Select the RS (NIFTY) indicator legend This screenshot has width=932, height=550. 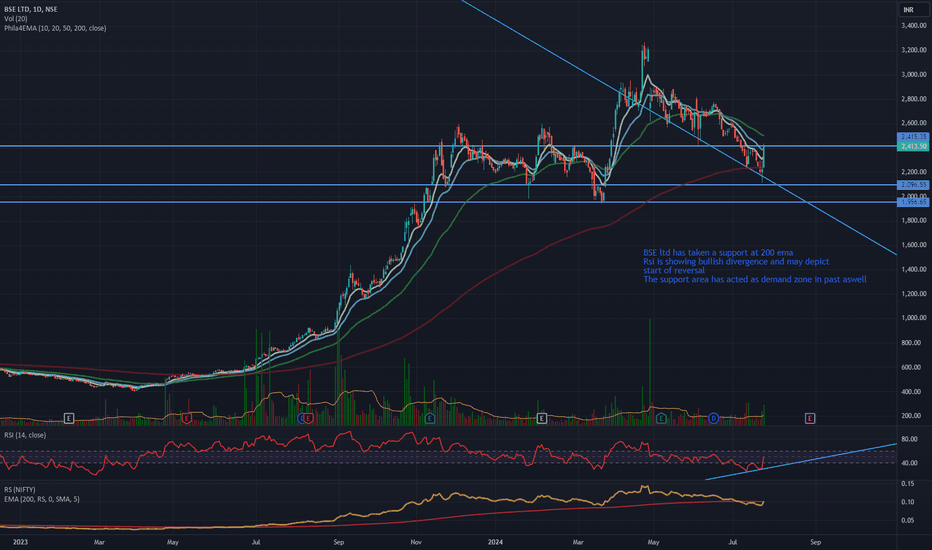[x=20, y=490]
